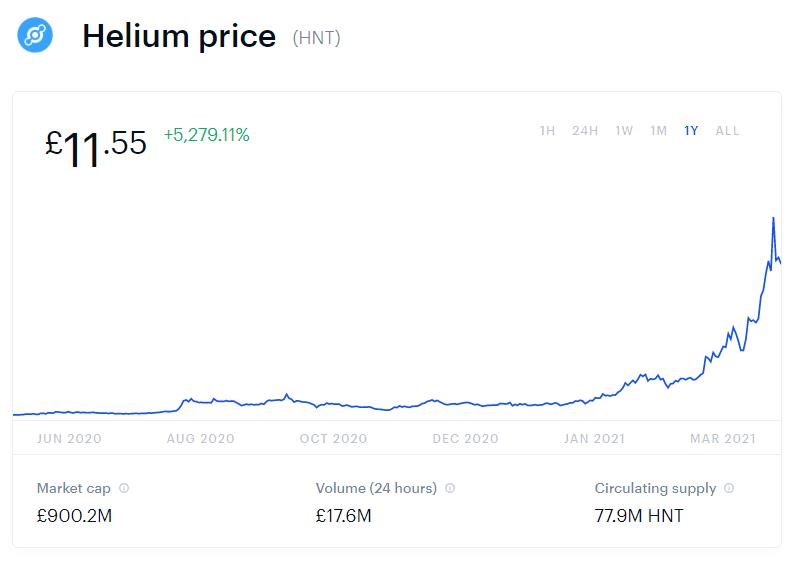
Task: Click the 77.9M HNT supply value
Action: pyautogui.click(x=639, y=516)
